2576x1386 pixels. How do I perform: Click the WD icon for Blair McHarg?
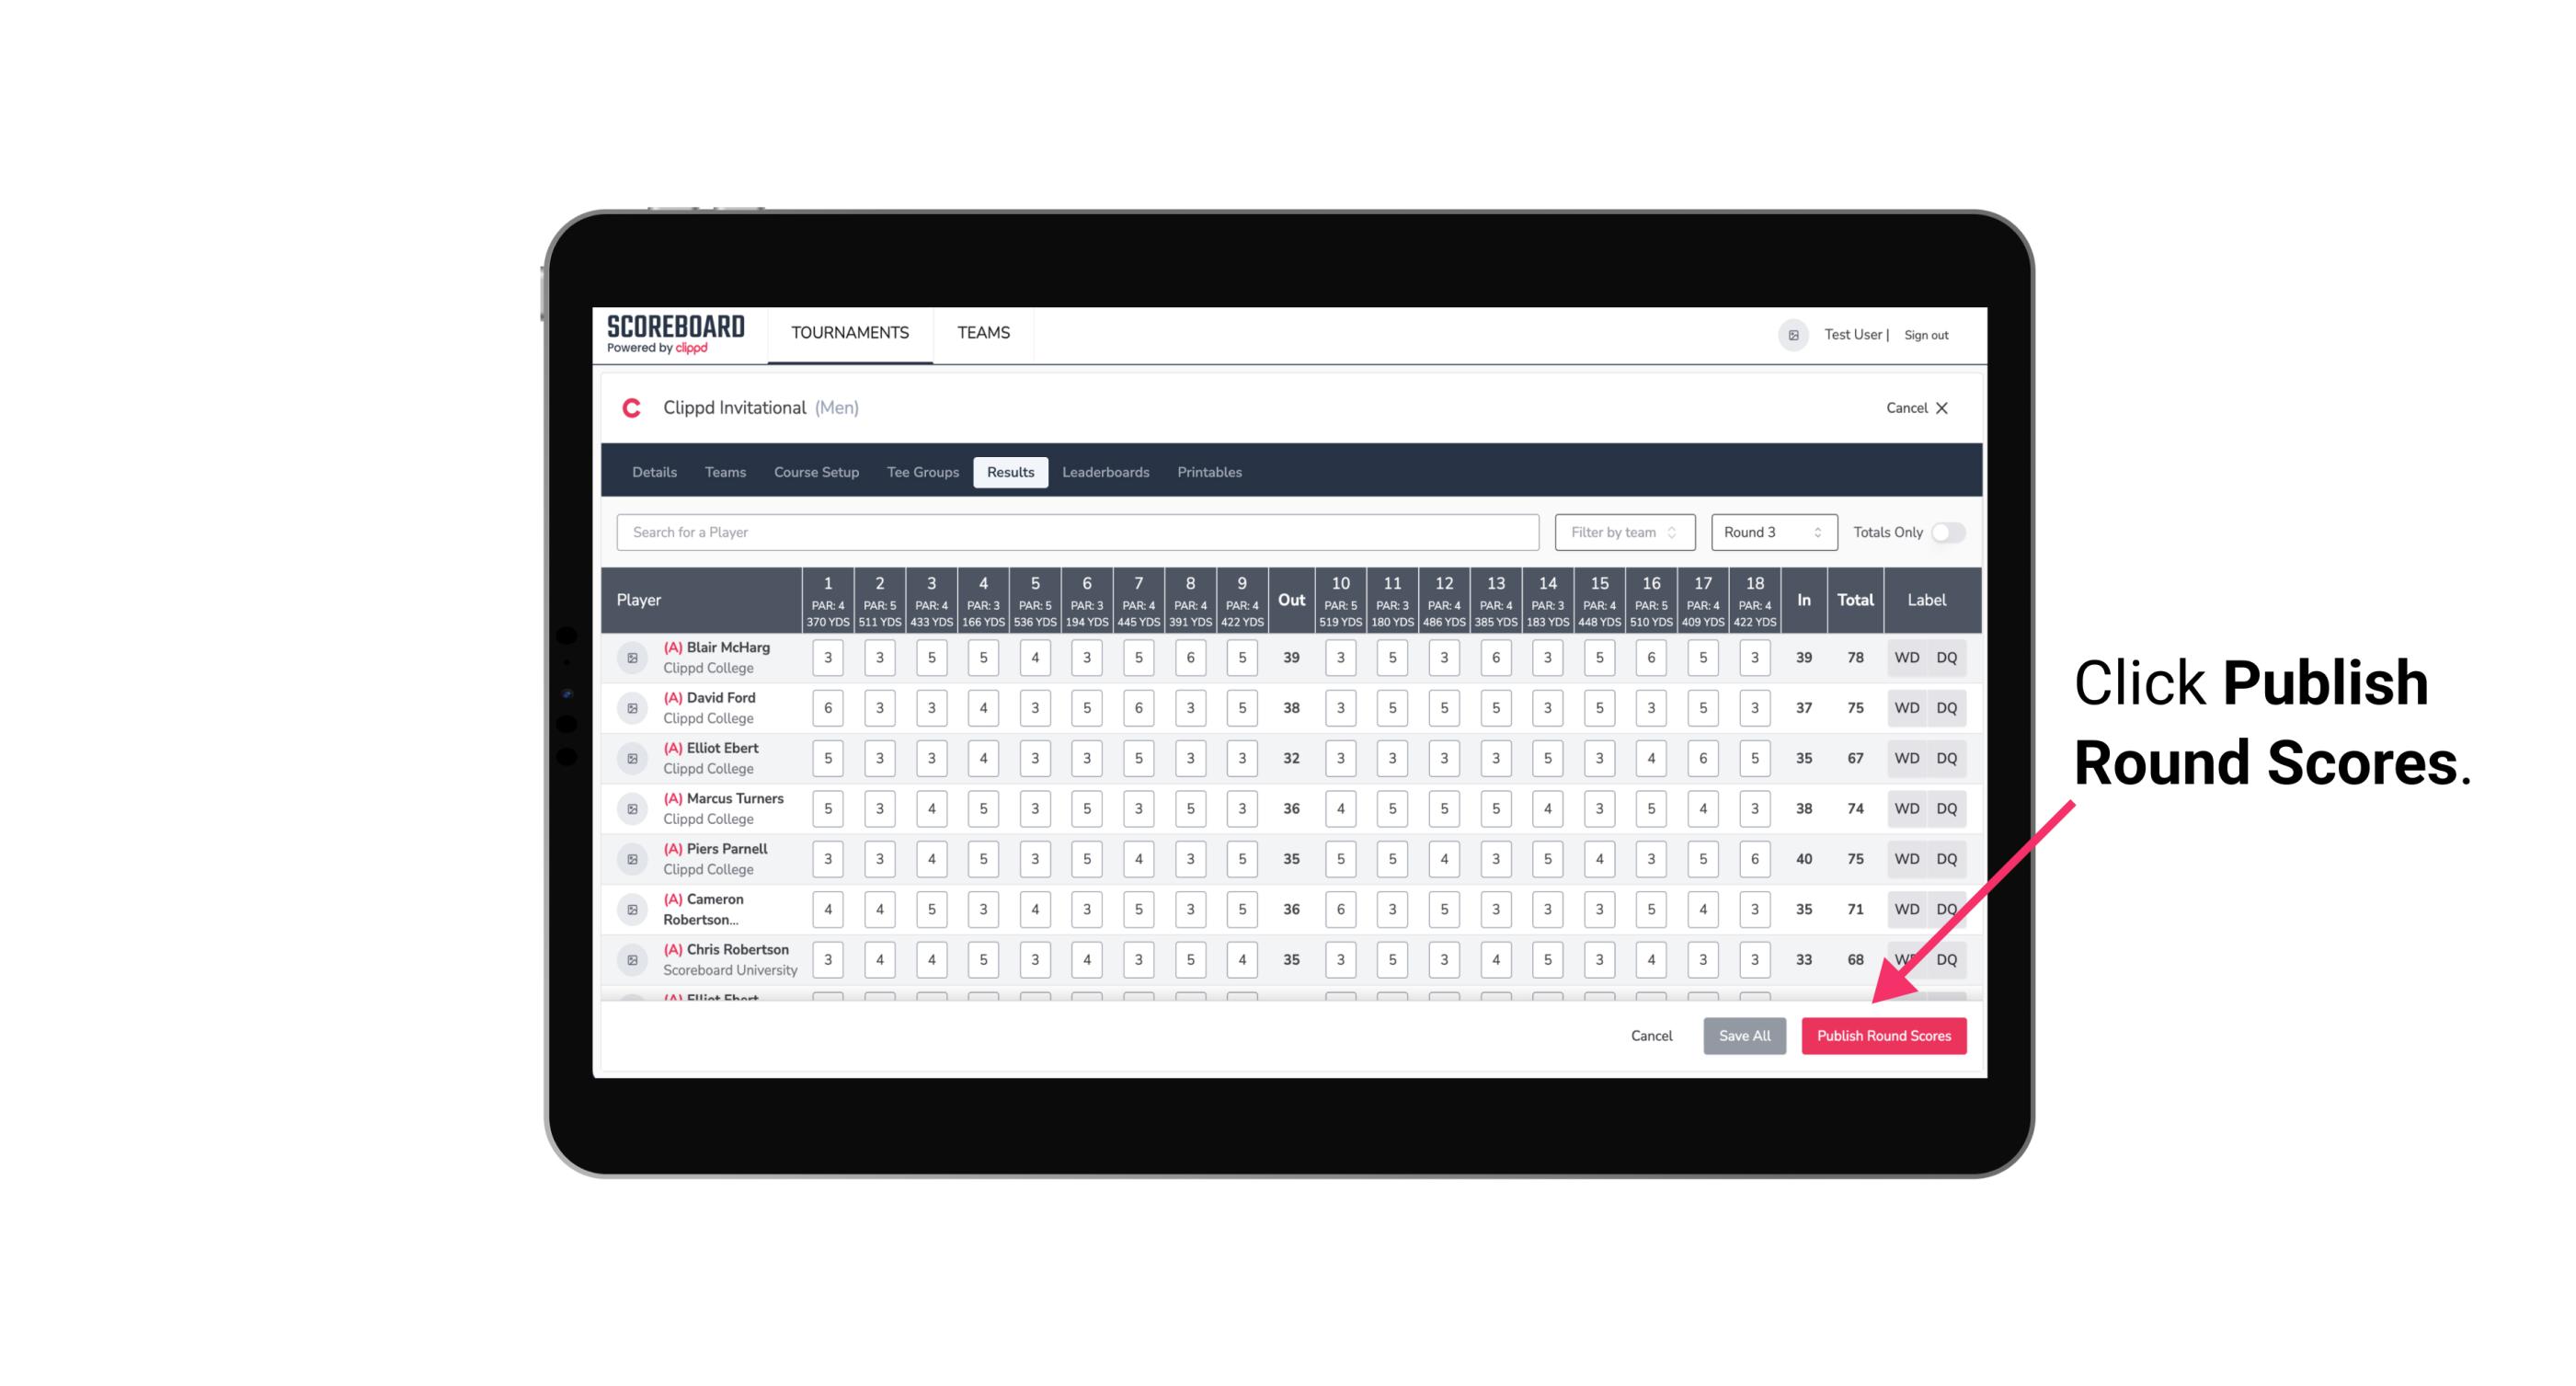[1907, 658]
